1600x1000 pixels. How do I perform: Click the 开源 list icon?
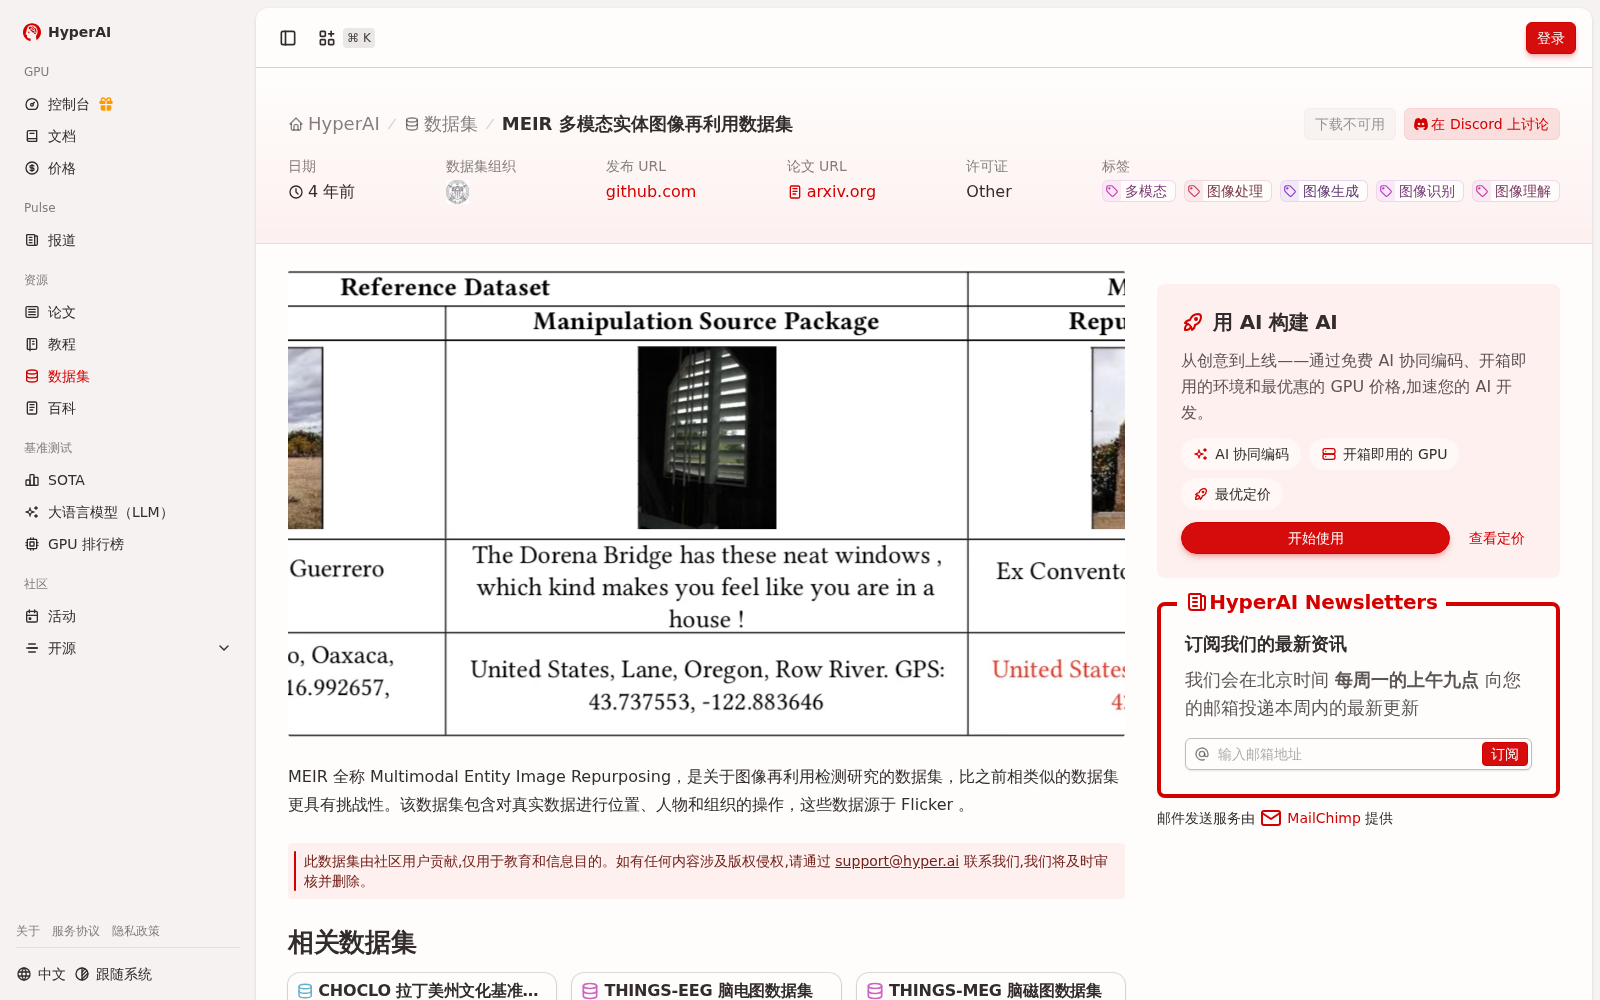click(32, 648)
